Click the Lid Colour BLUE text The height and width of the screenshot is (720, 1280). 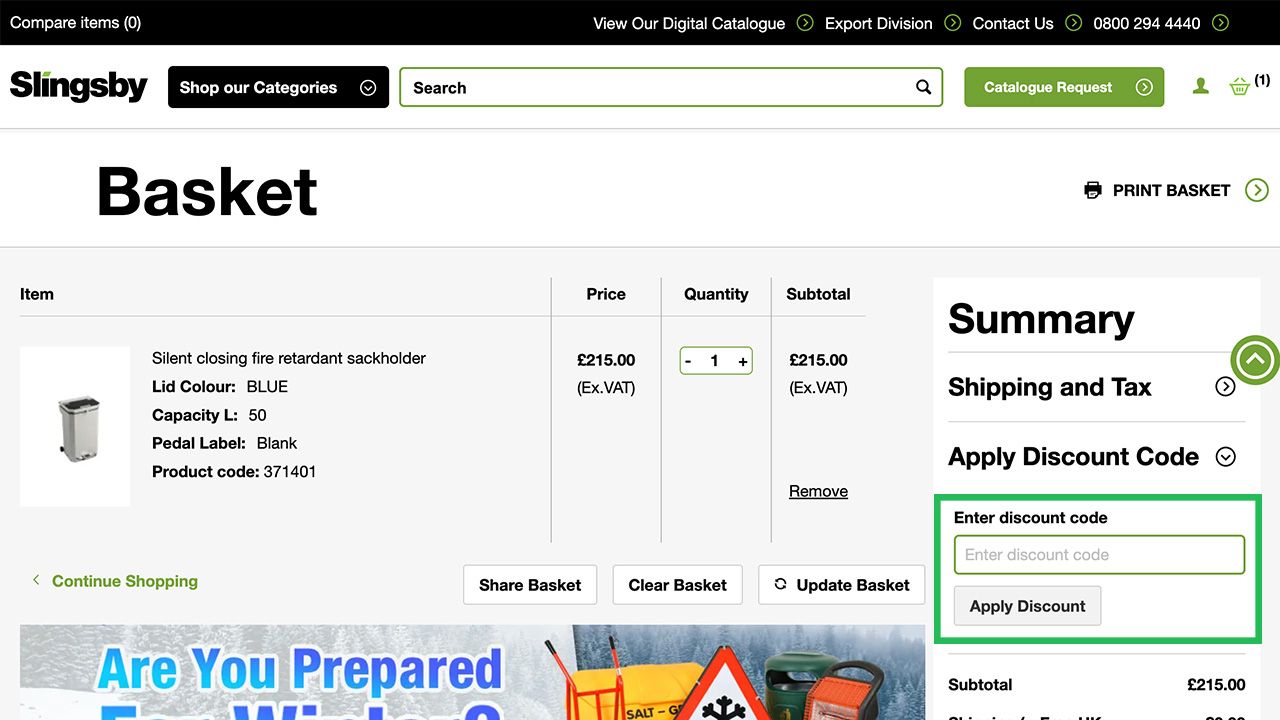point(220,386)
